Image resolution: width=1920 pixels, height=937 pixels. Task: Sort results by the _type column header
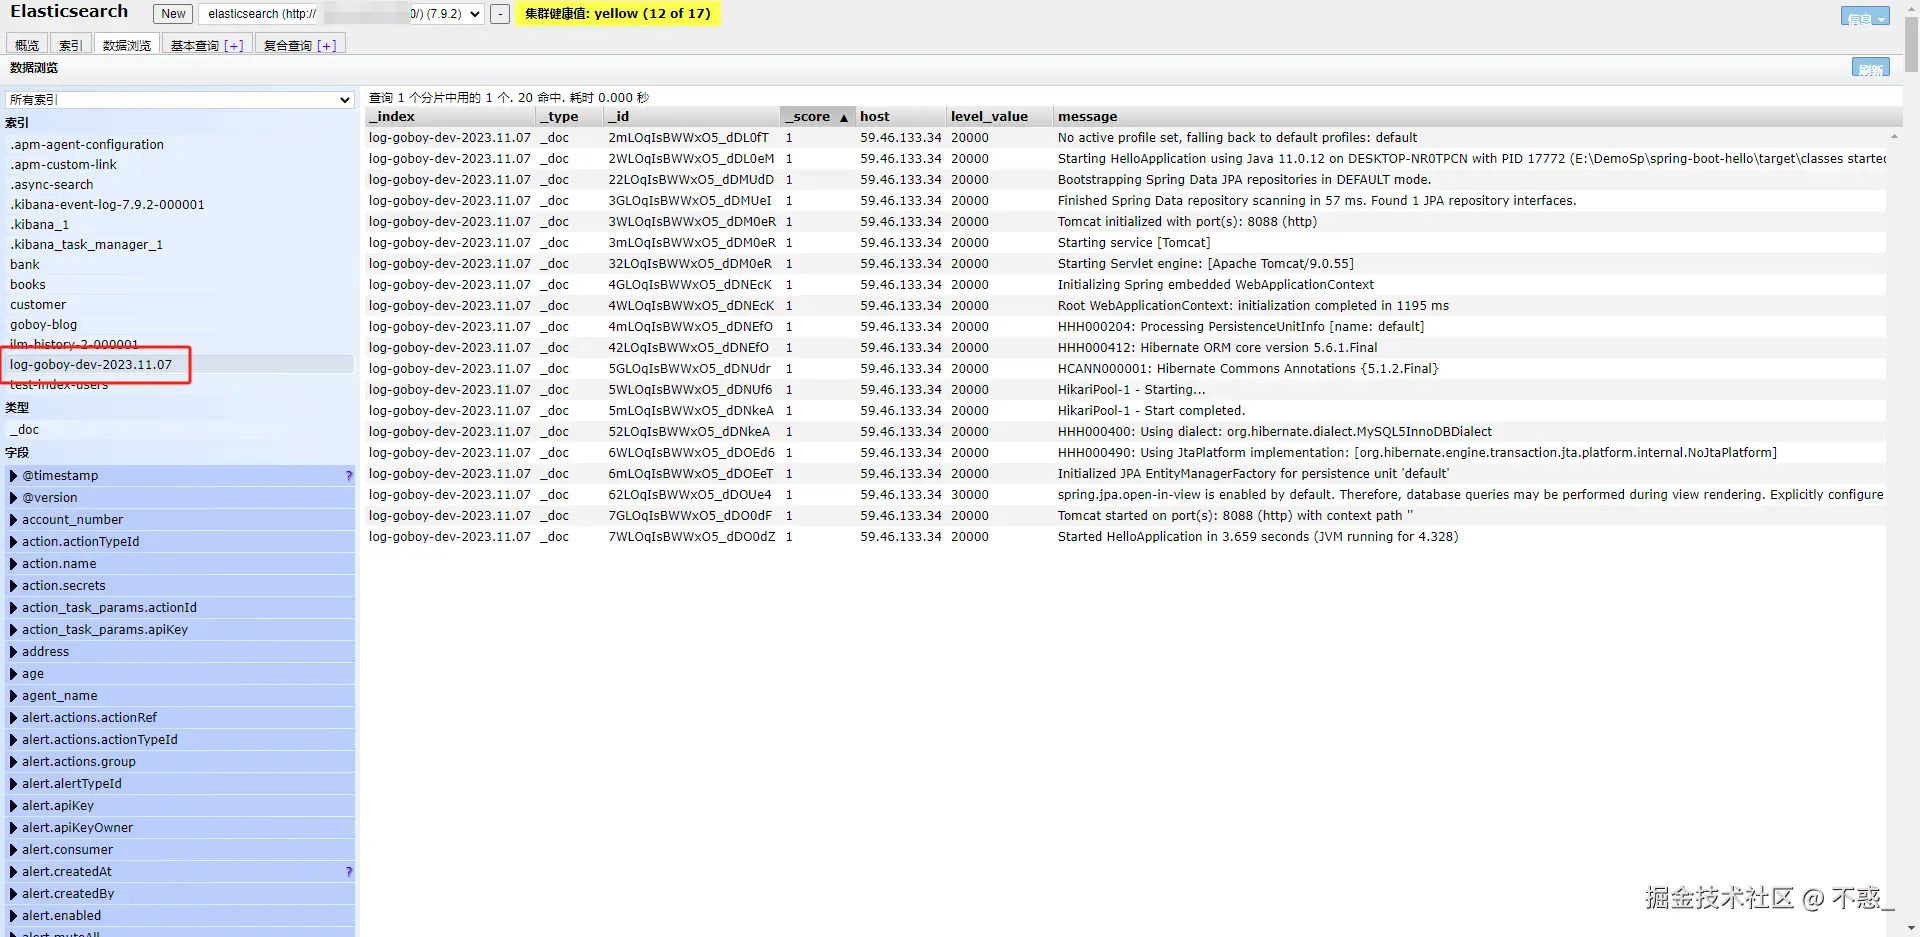(x=571, y=117)
